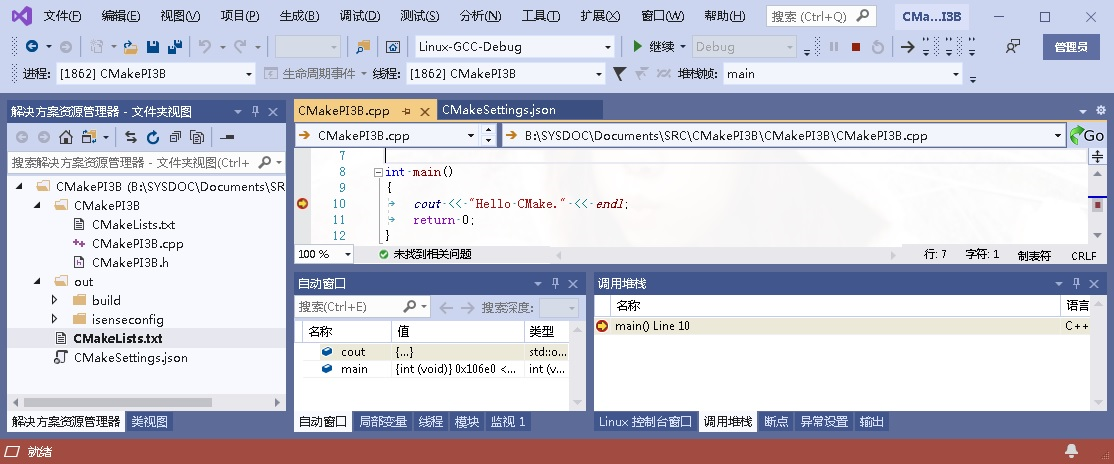Toggle the thread filter flag icon
Viewport: 1114px width, 464px height.
point(620,73)
